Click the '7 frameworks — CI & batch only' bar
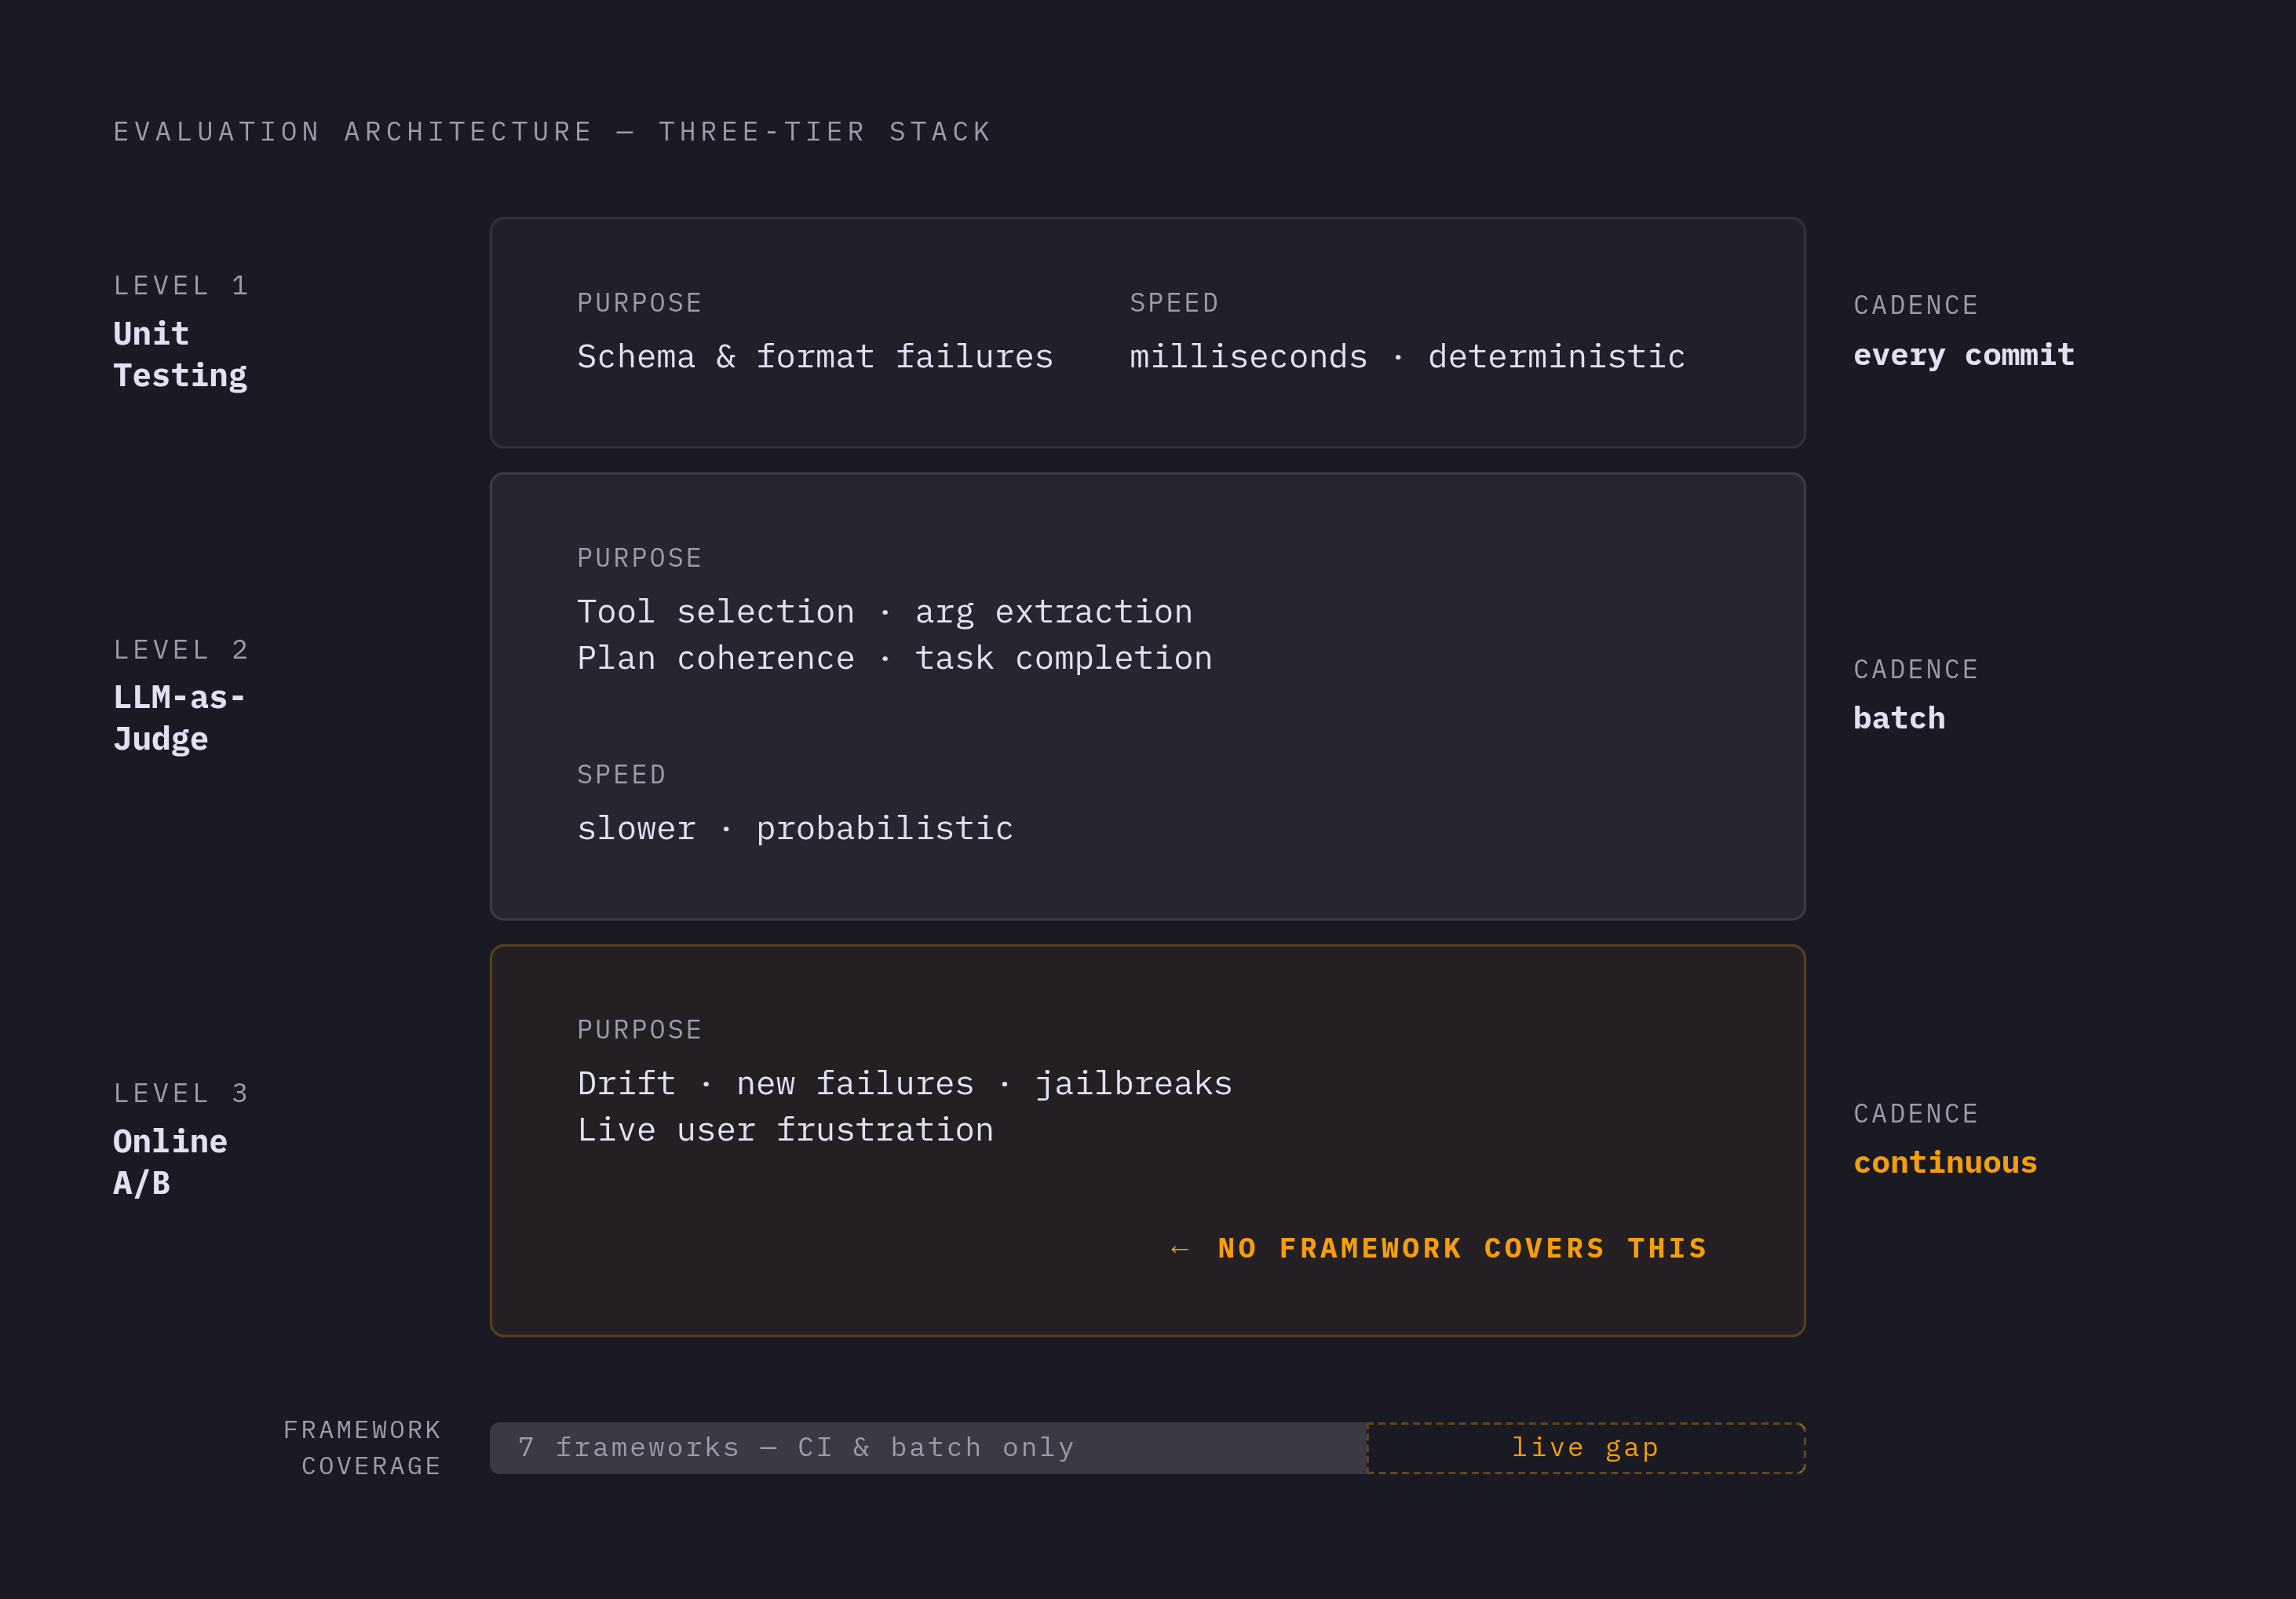The width and height of the screenshot is (2296, 1599). (x=928, y=1448)
